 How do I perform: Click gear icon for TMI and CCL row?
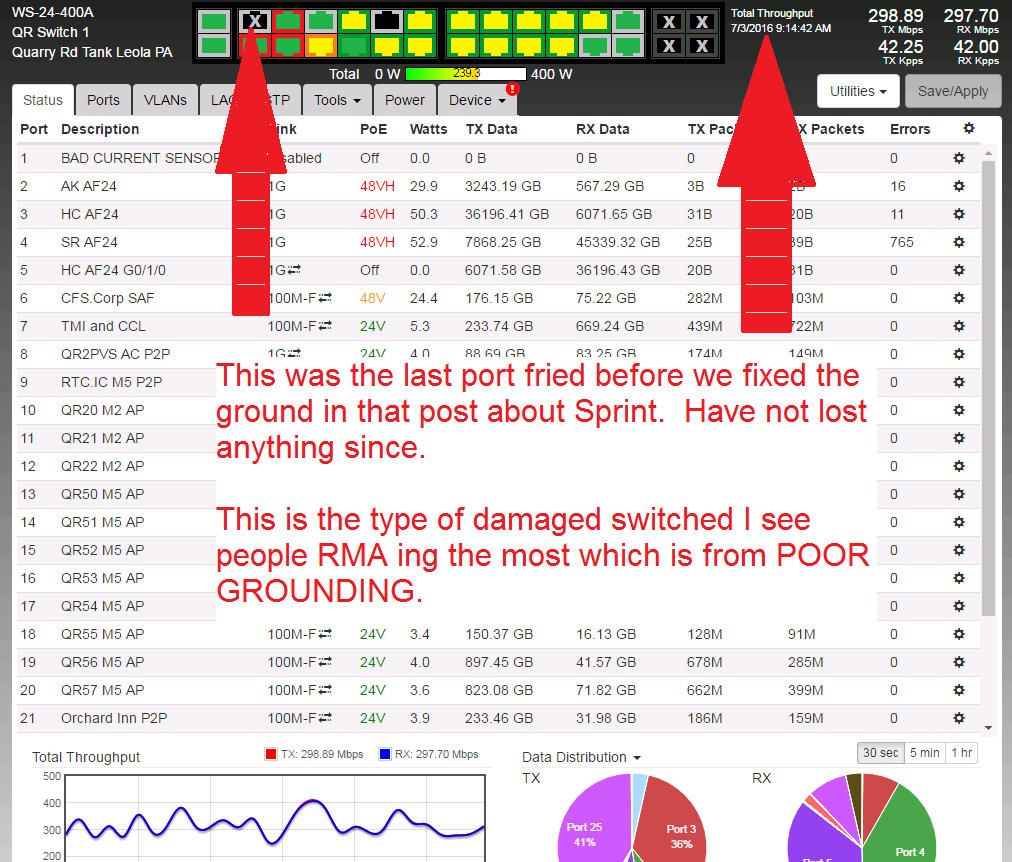tap(958, 326)
